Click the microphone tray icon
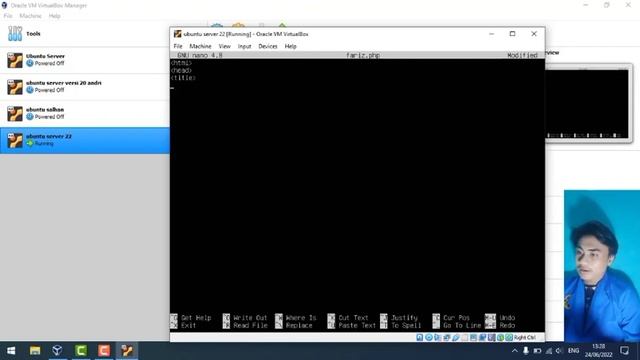The height and width of the screenshot is (360, 640). 526,351
